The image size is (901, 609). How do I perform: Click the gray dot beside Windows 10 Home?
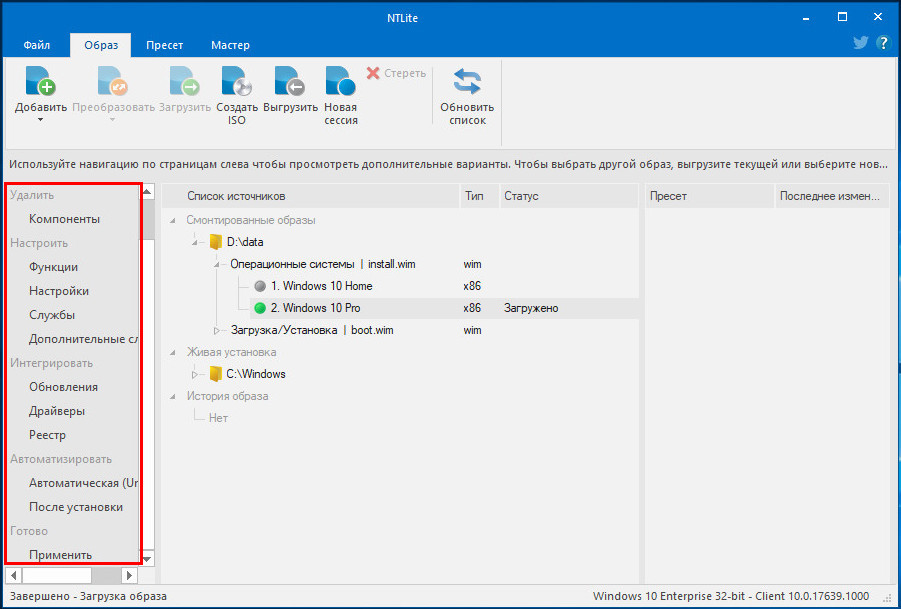coord(260,286)
